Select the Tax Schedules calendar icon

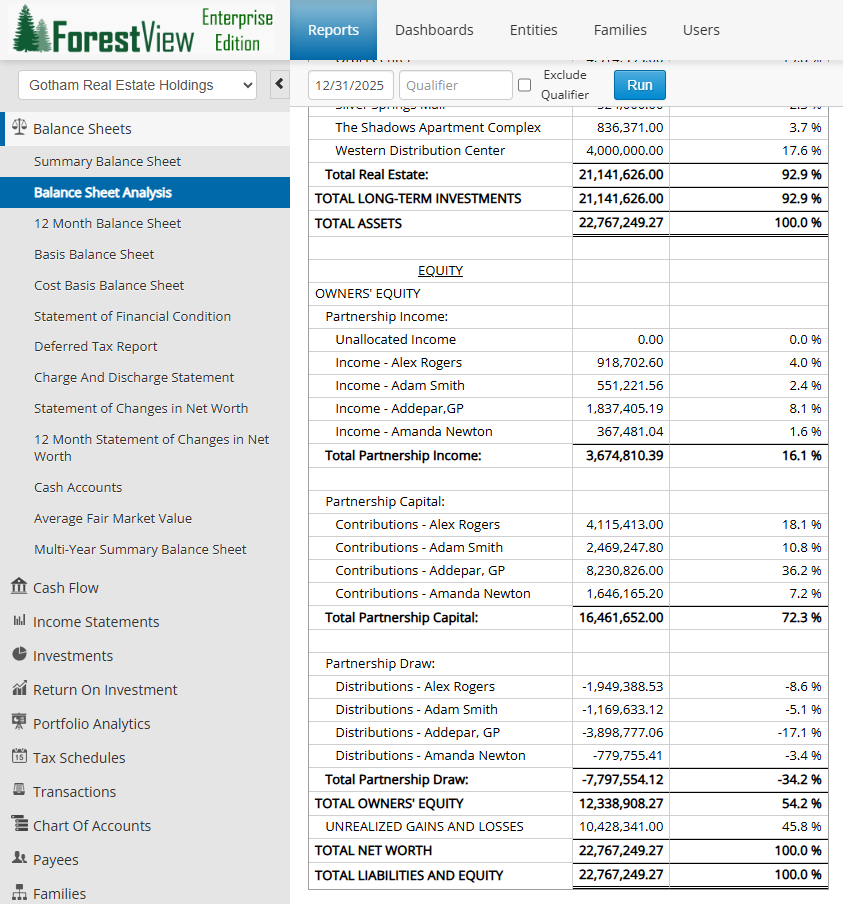pyautogui.click(x=19, y=757)
